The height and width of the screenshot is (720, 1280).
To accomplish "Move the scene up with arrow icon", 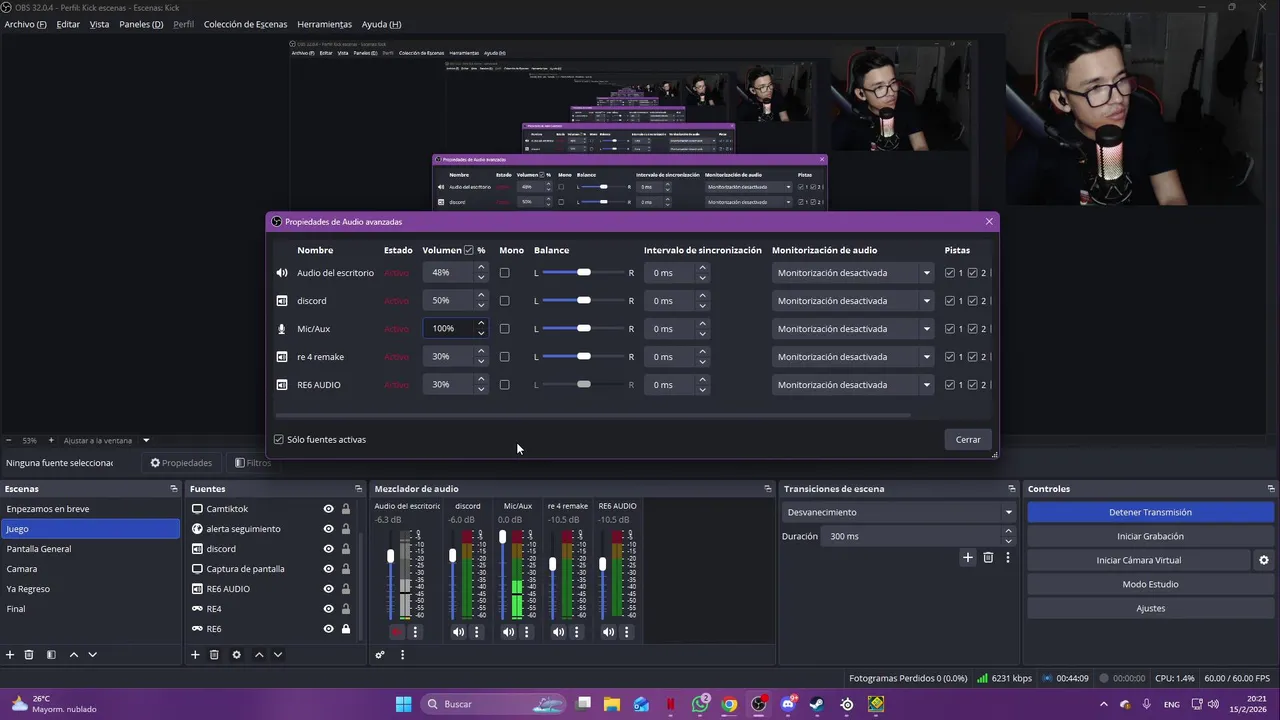I will (x=74, y=655).
